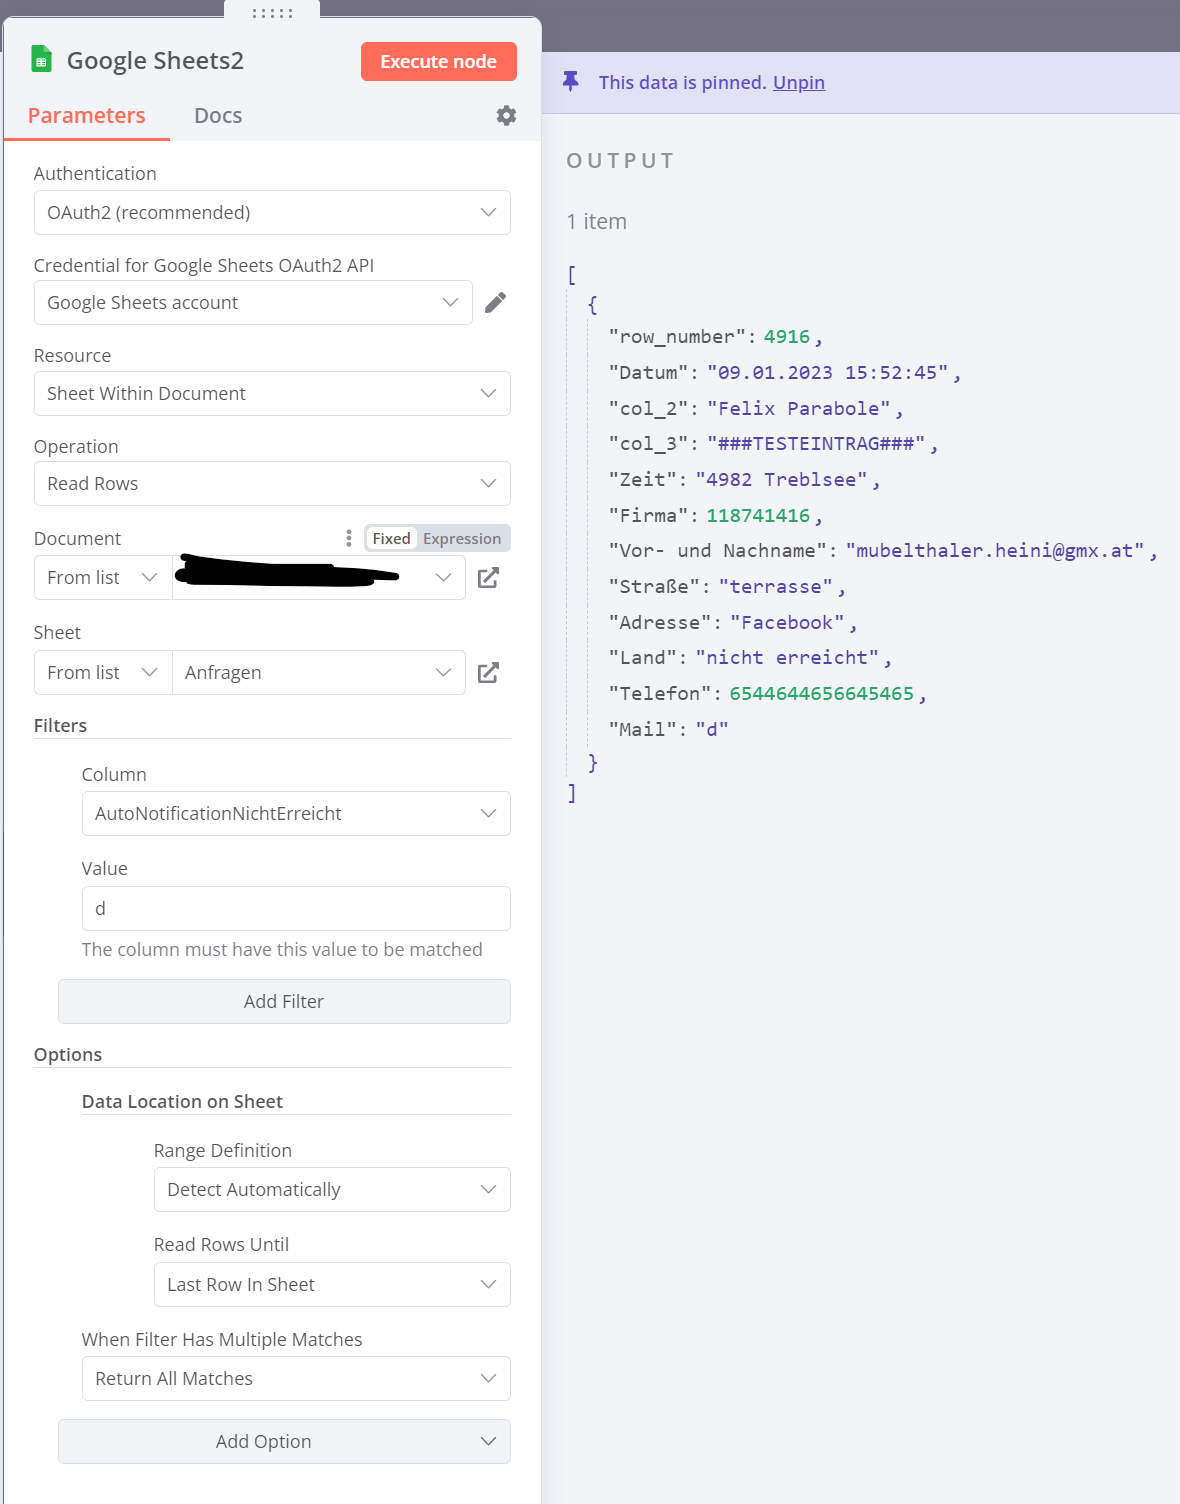Open node settings gear icon
Screen dimensions: 1180x1504
pos(506,116)
